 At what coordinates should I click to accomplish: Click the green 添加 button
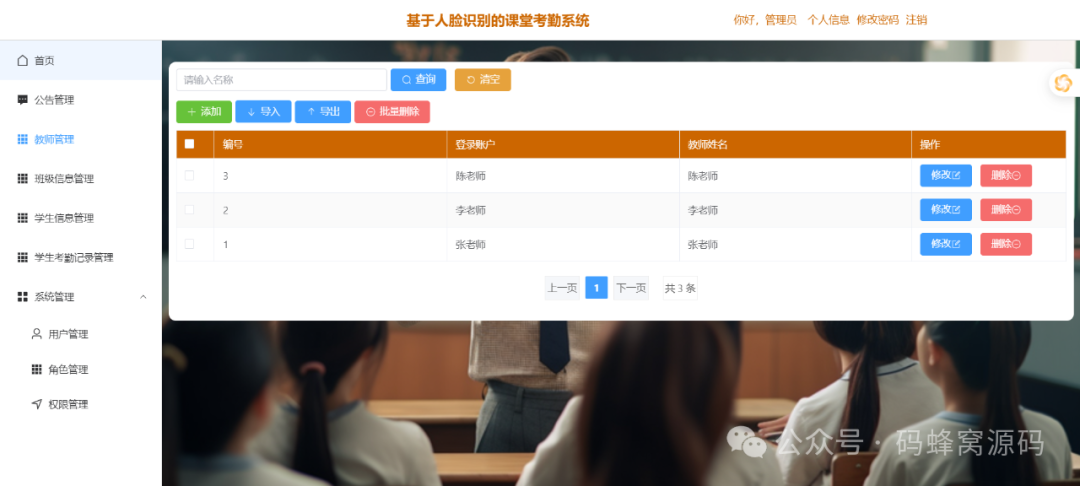click(x=204, y=112)
